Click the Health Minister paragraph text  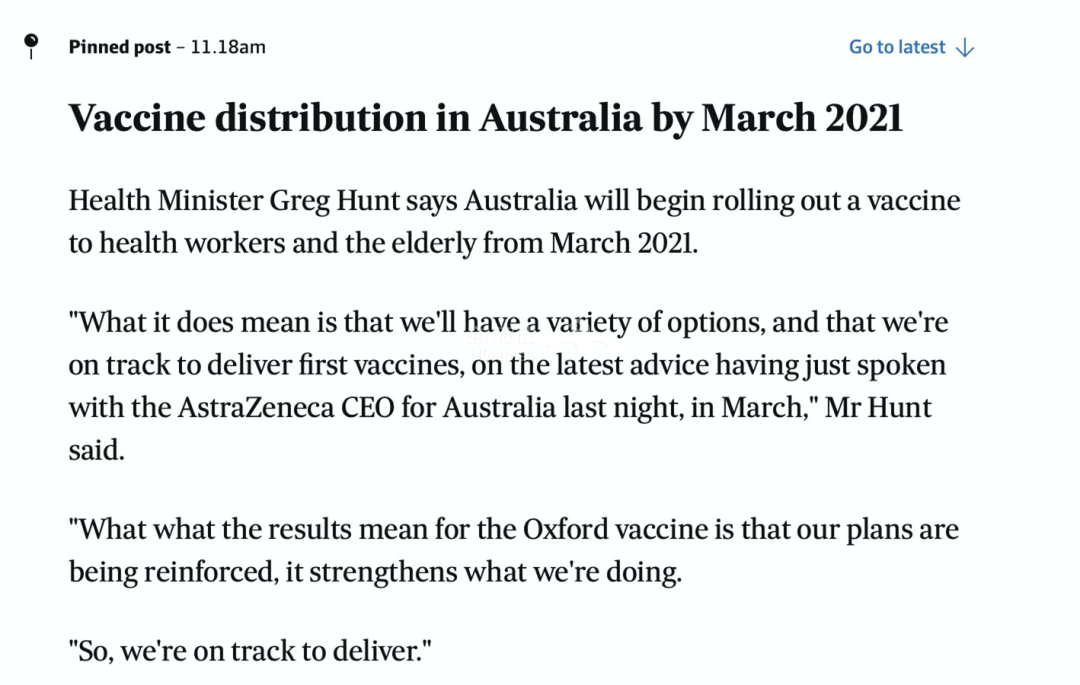(514, 222)
